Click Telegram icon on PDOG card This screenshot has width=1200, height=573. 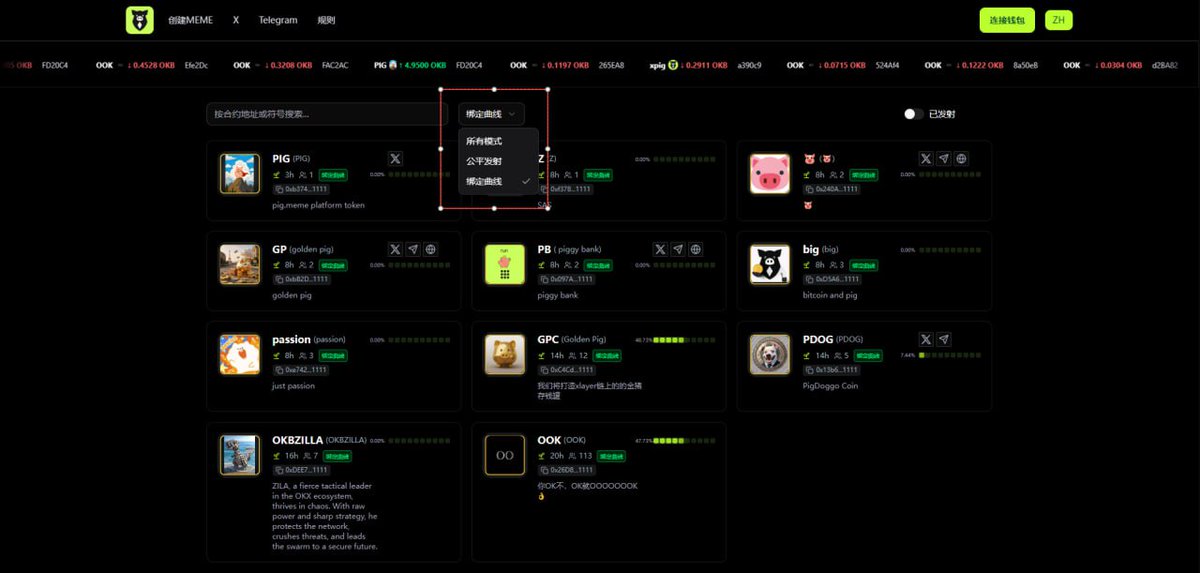944,339
